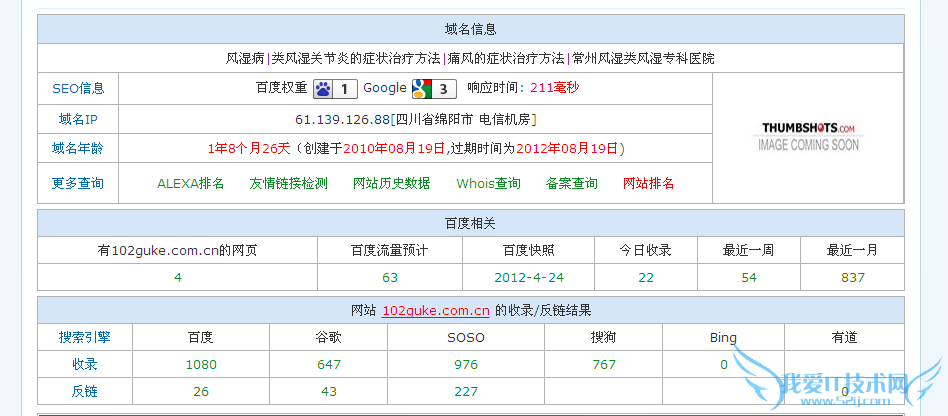948x416 pixels.
Task: Select the 谷歌 column header
Action: coord(329,337)
